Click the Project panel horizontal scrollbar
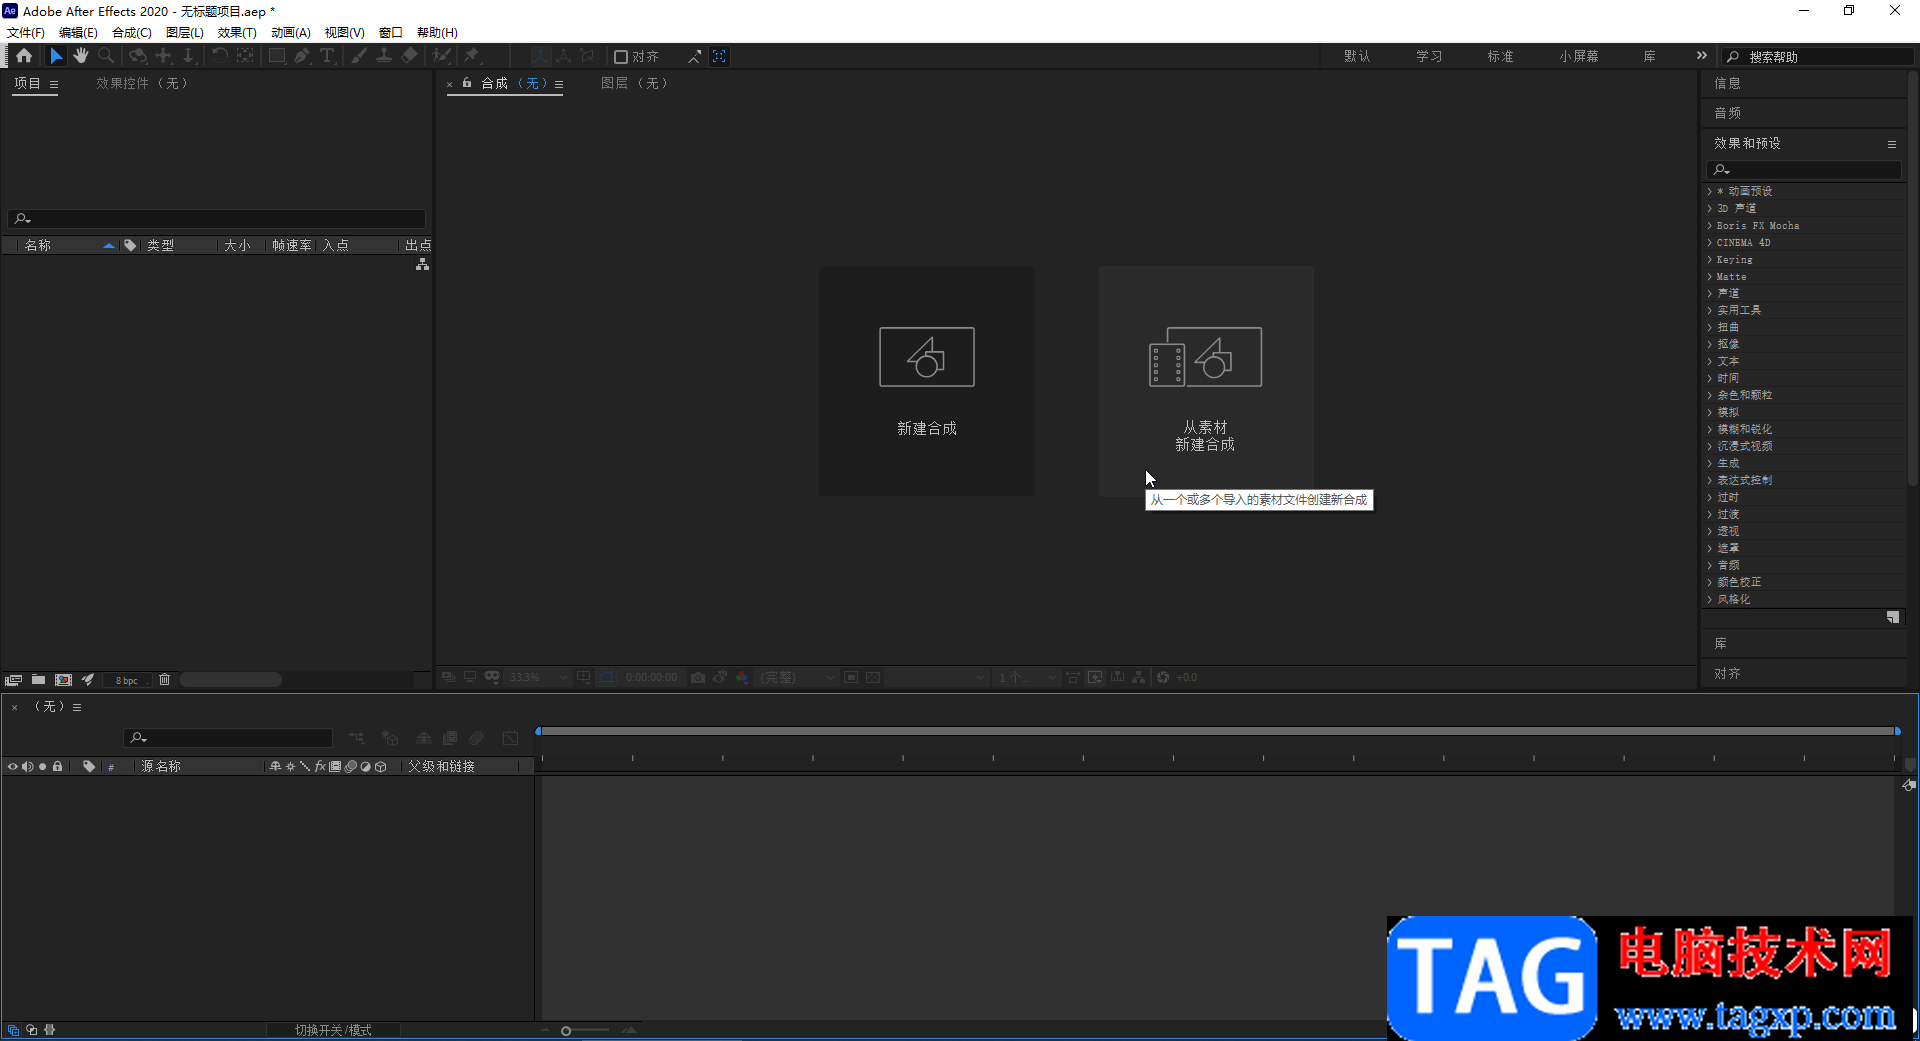The height and width of the screenshot is (1041, 1920). [231, 680]
